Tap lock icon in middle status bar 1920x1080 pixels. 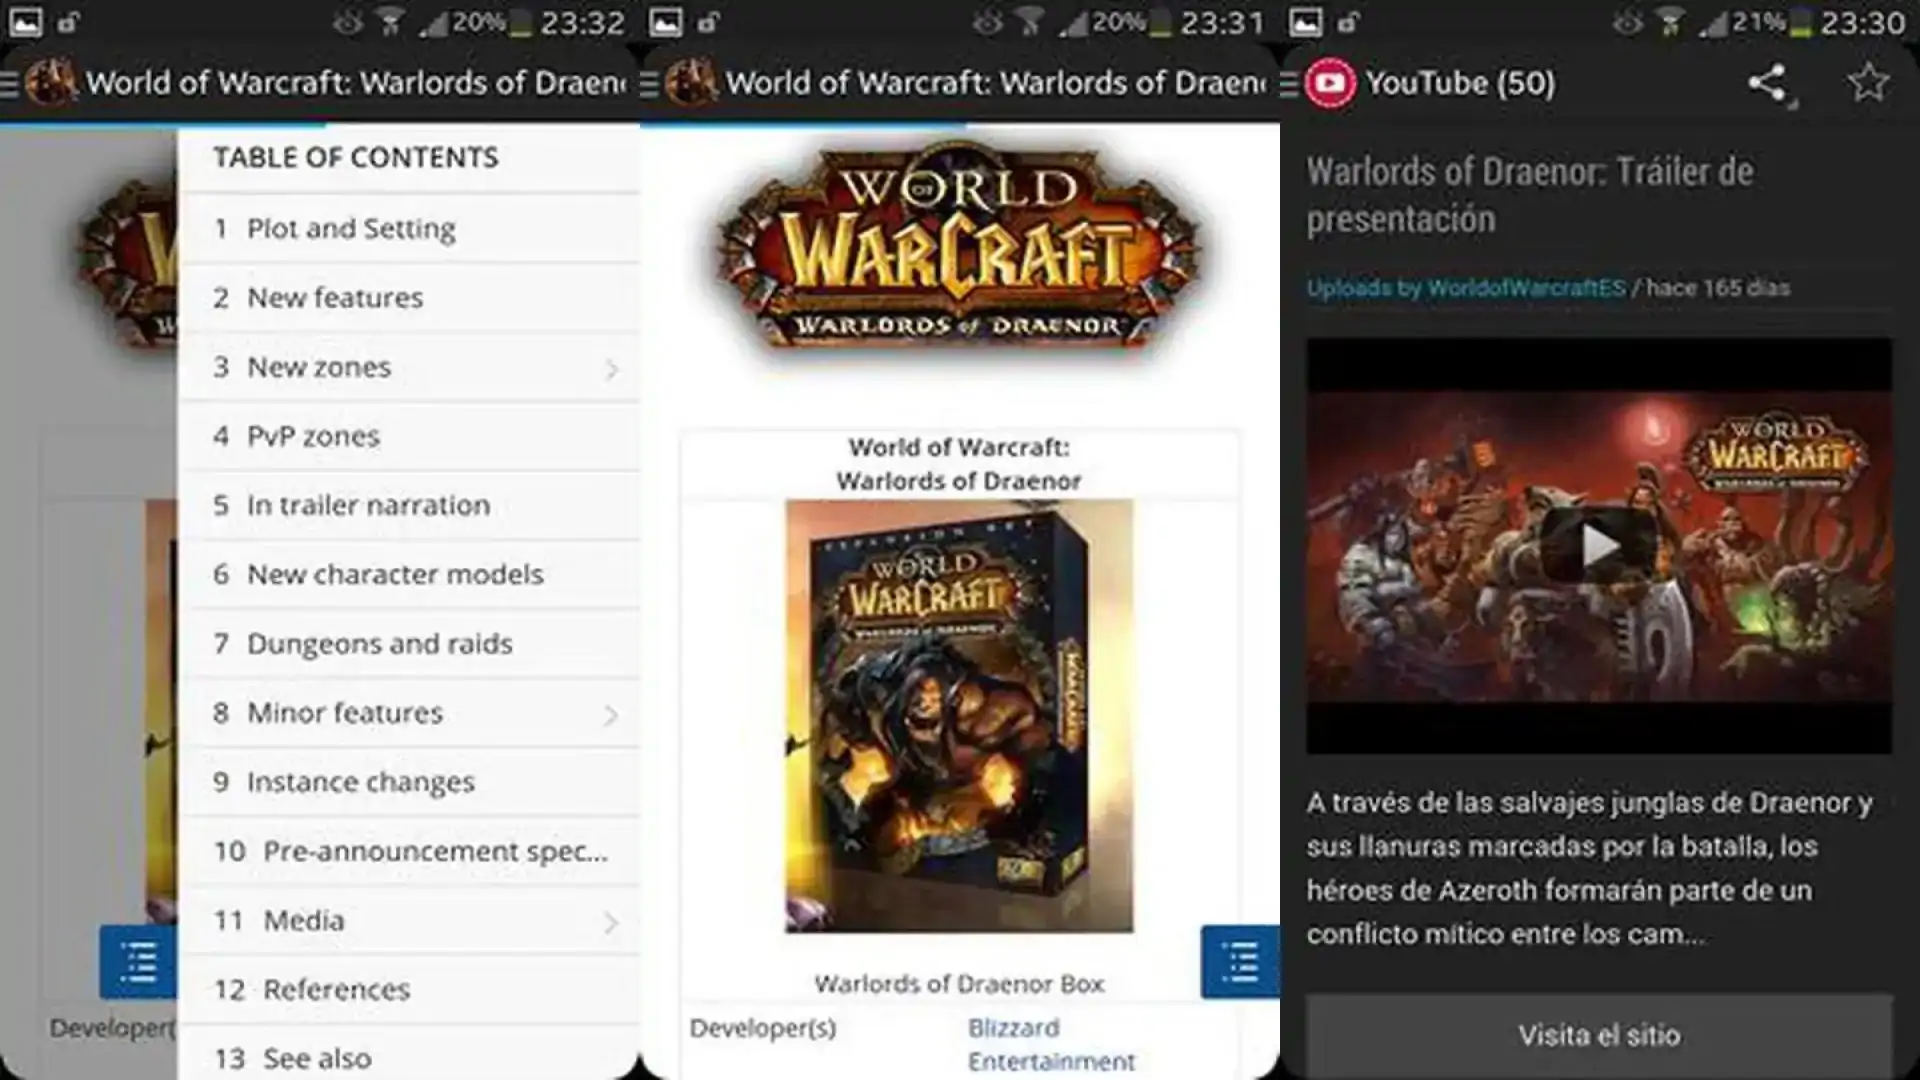[x=708, y=22]
